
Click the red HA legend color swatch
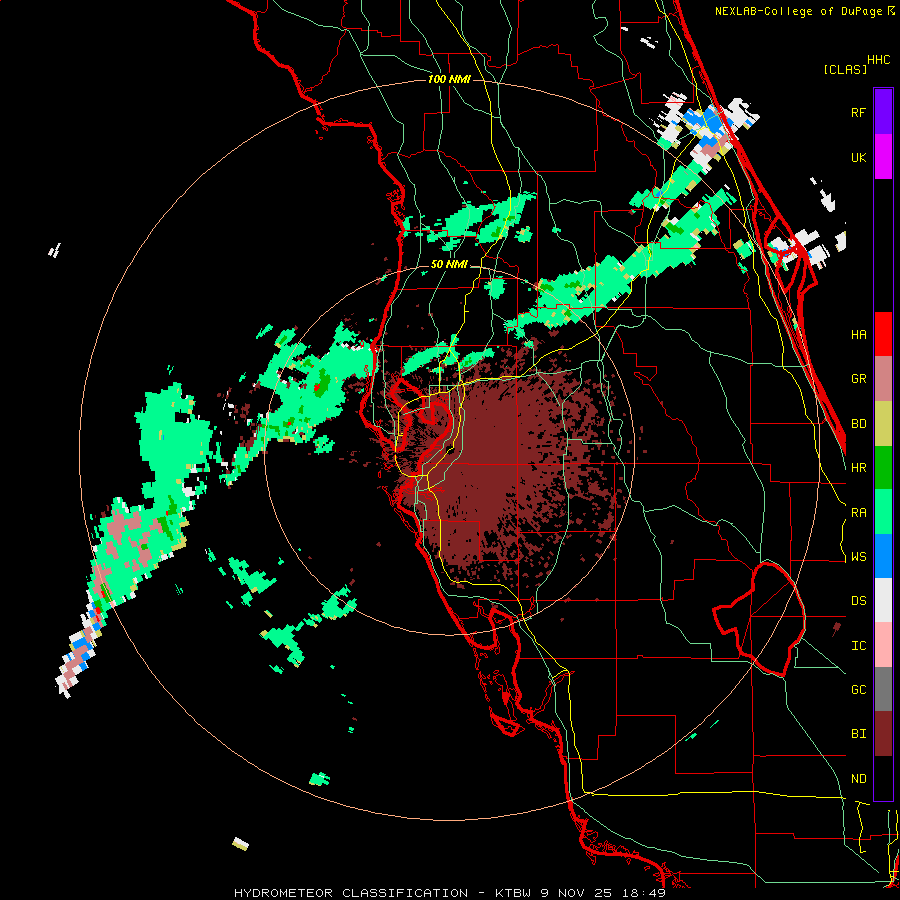tap(883, 334)
